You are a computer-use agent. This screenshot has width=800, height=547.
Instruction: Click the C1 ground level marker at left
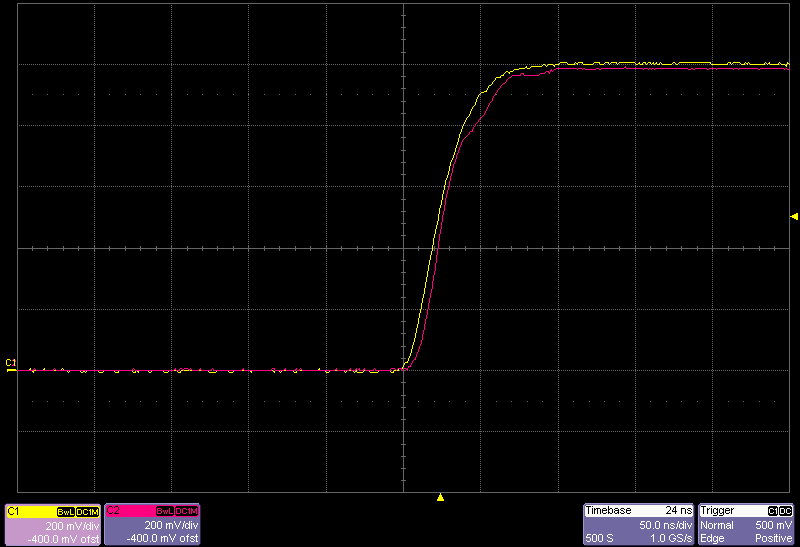[x=11, y=365]
